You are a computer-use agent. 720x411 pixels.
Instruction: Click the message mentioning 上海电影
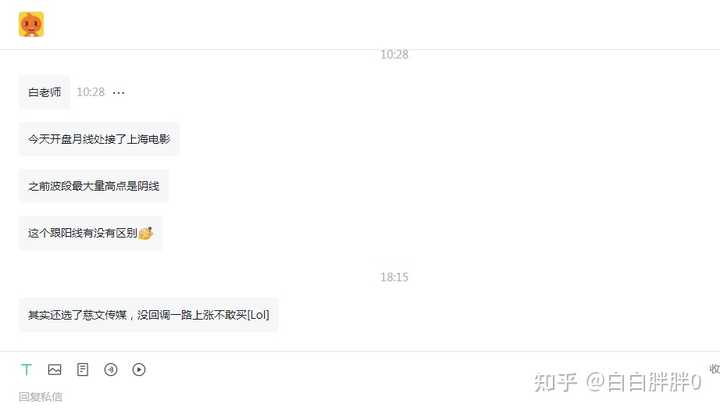pyautogui.click(x=99, y=139)
